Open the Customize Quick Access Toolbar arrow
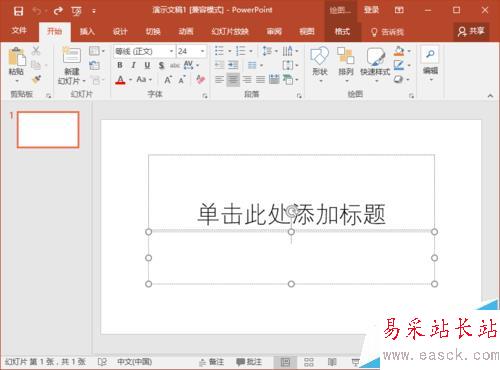This screenshot has height=370, width=500. pyautogui.click(x=94, y=11)
